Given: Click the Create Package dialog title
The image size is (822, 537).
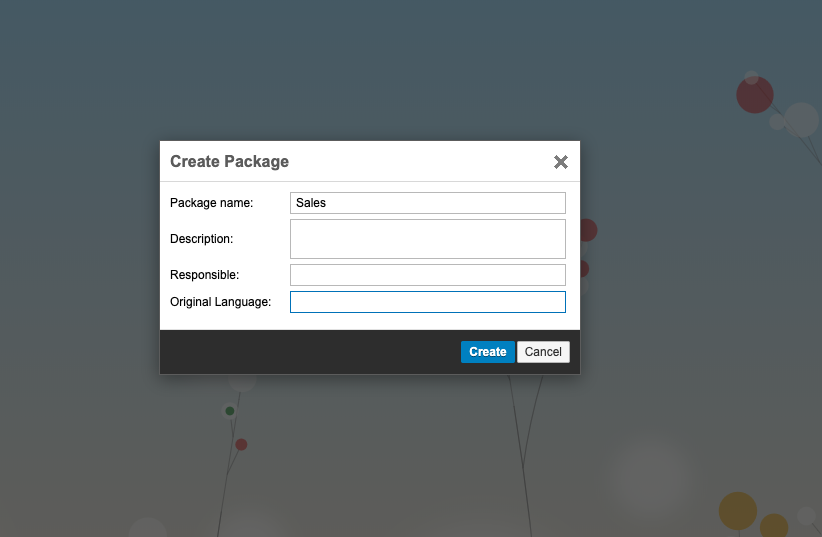Looking at the screenshot, I should tap(229, 162).
